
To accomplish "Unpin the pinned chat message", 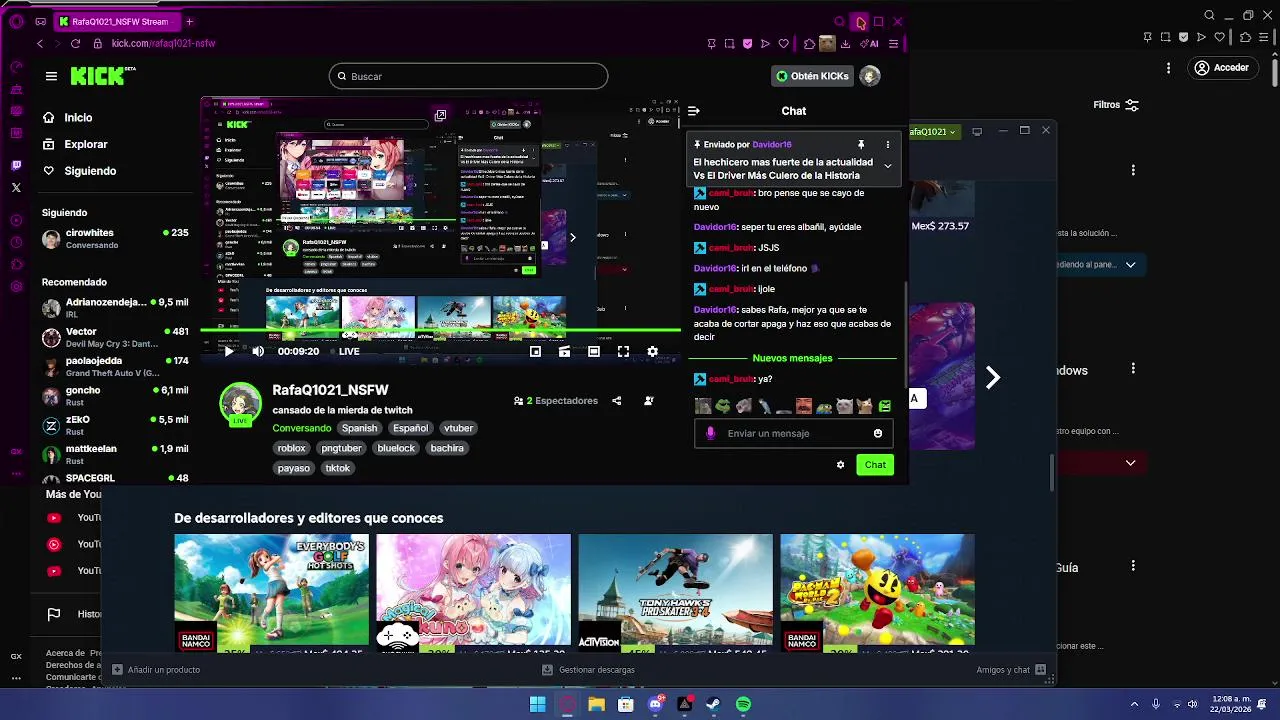I will tap(861, 145).
